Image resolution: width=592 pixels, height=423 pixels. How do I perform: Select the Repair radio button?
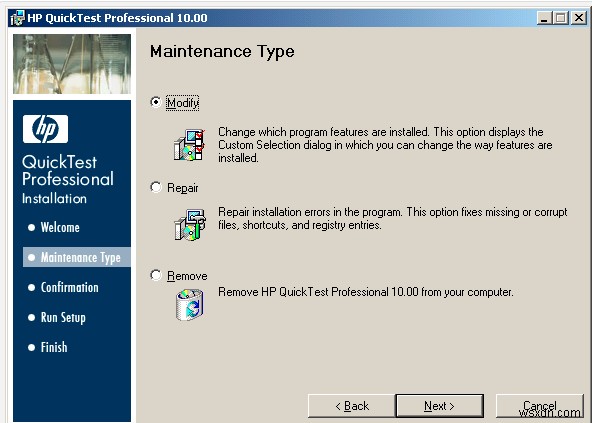[x=156, y=187]
